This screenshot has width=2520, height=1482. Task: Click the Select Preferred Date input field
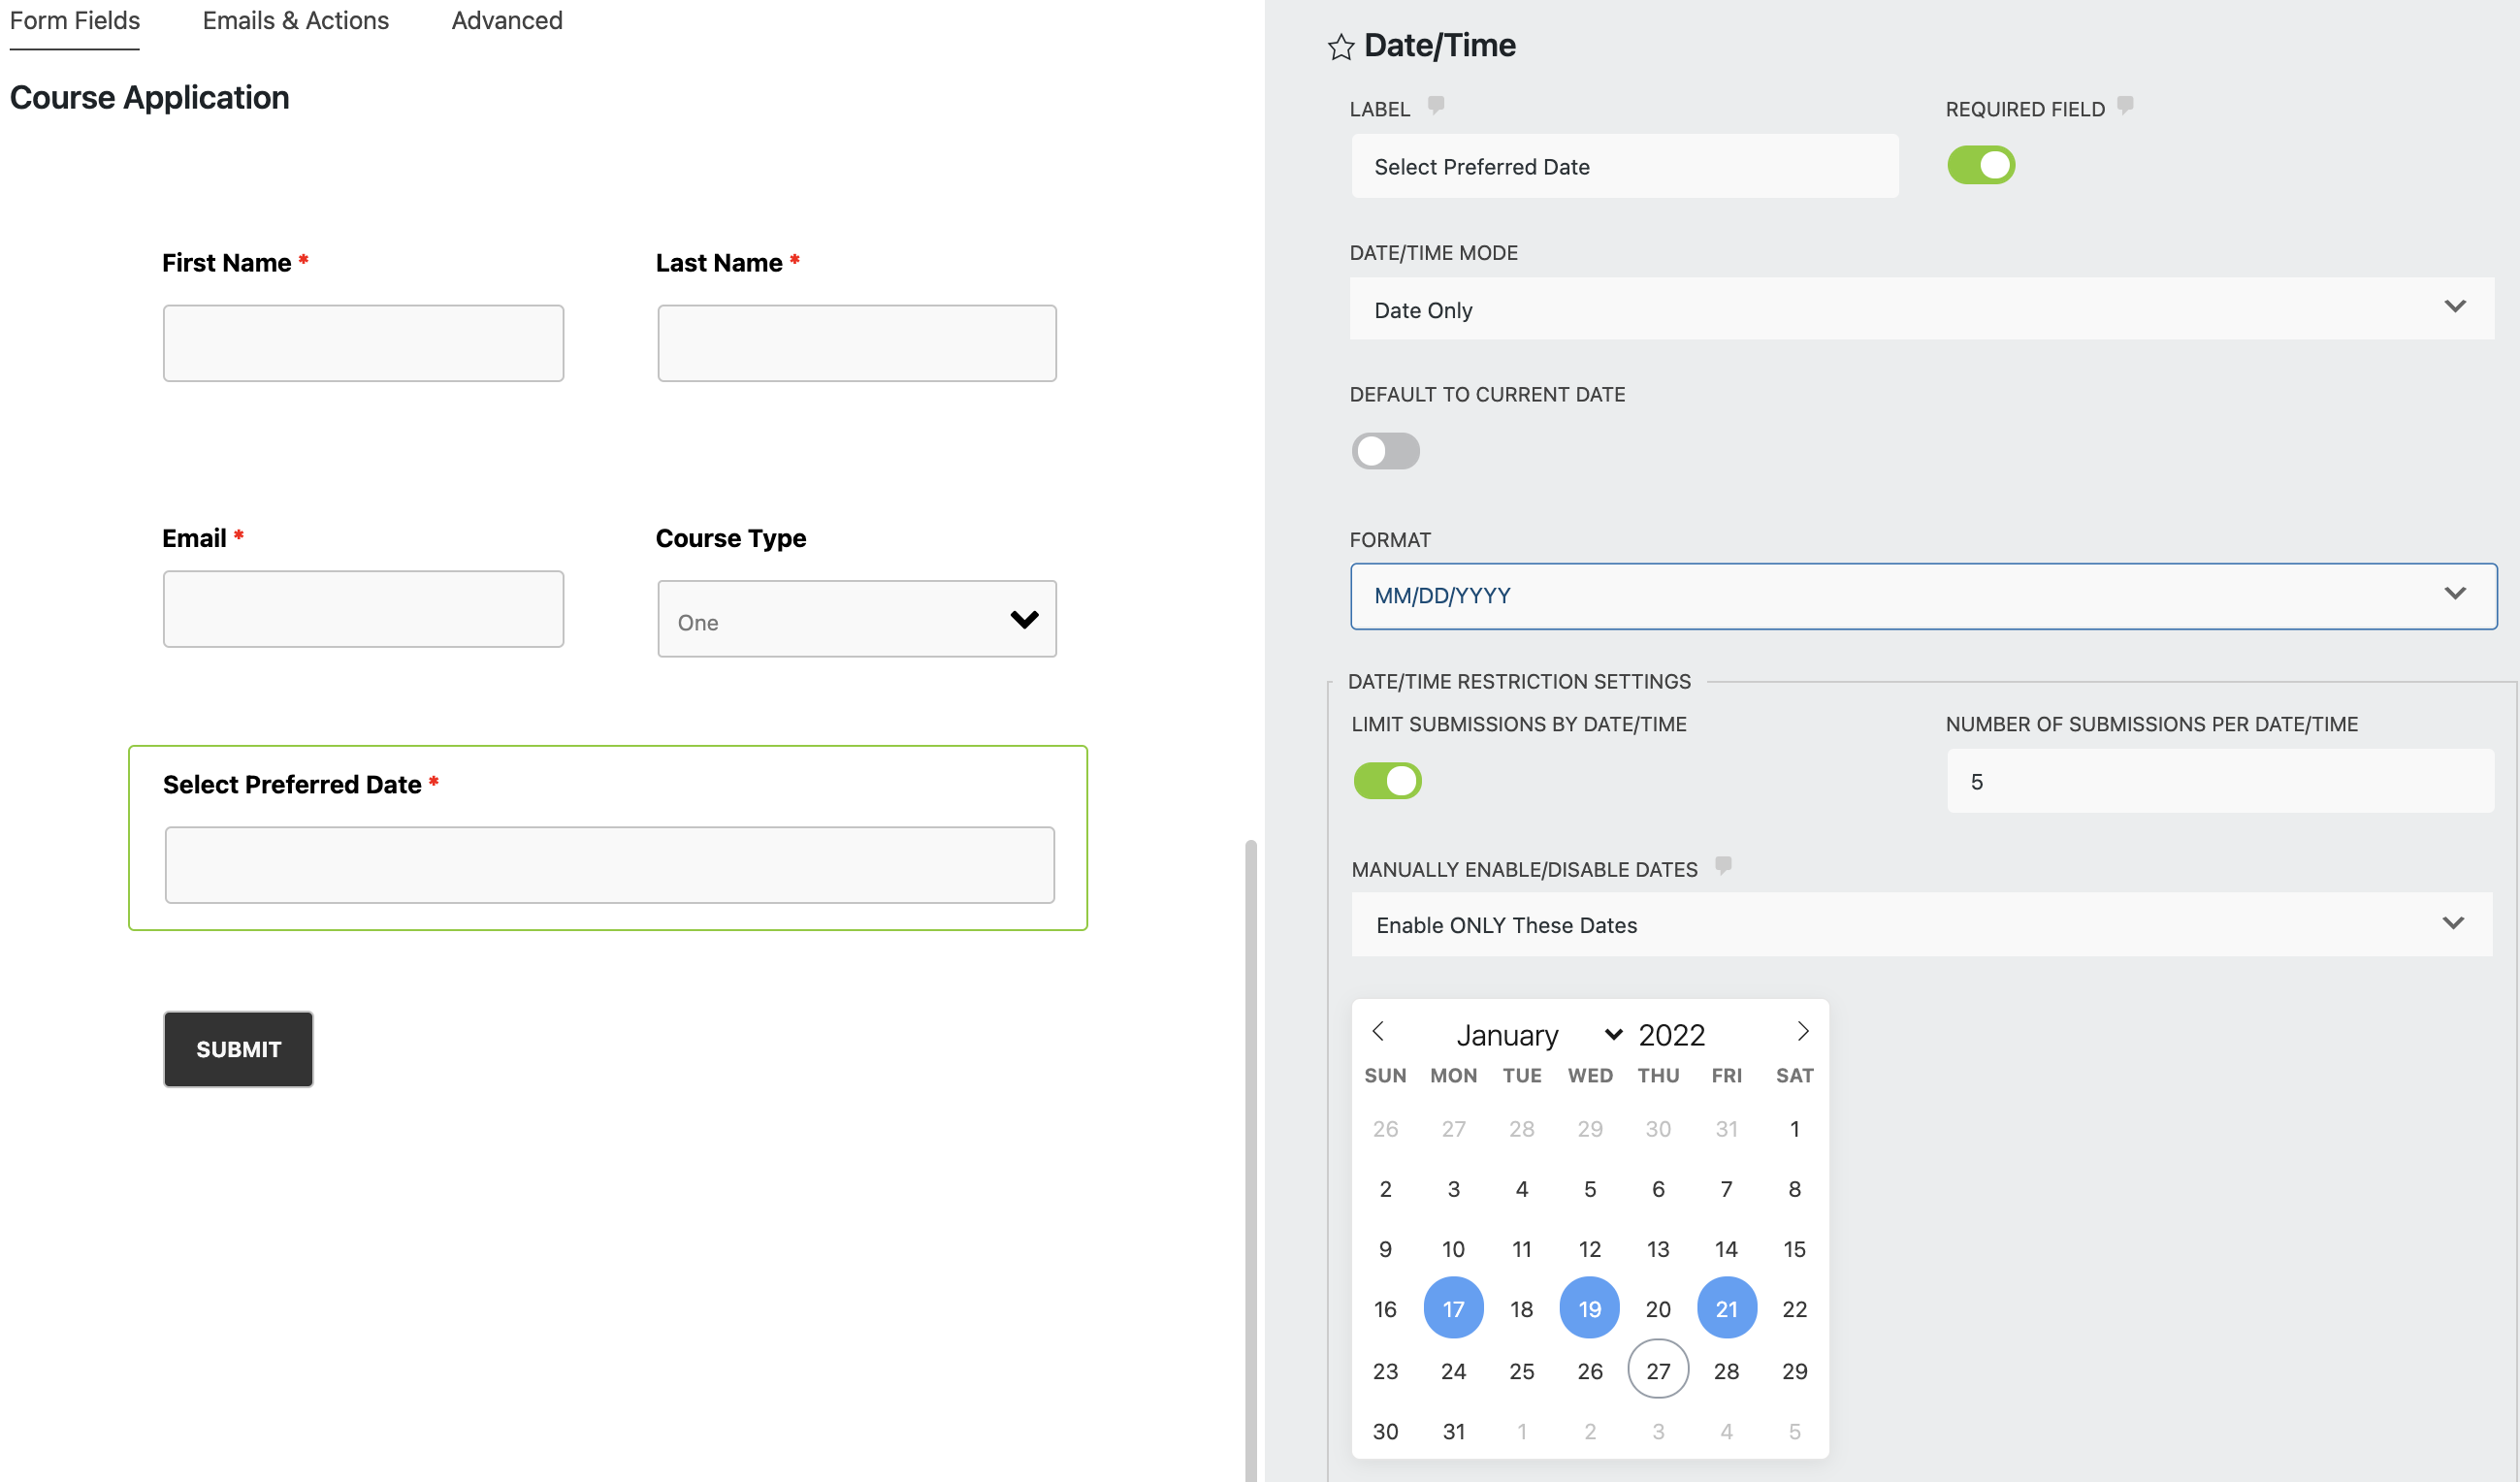(609, 865)
